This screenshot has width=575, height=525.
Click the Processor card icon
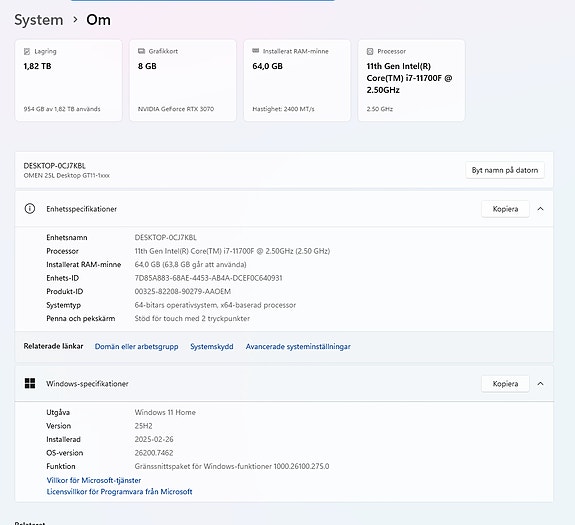(370, 51)
